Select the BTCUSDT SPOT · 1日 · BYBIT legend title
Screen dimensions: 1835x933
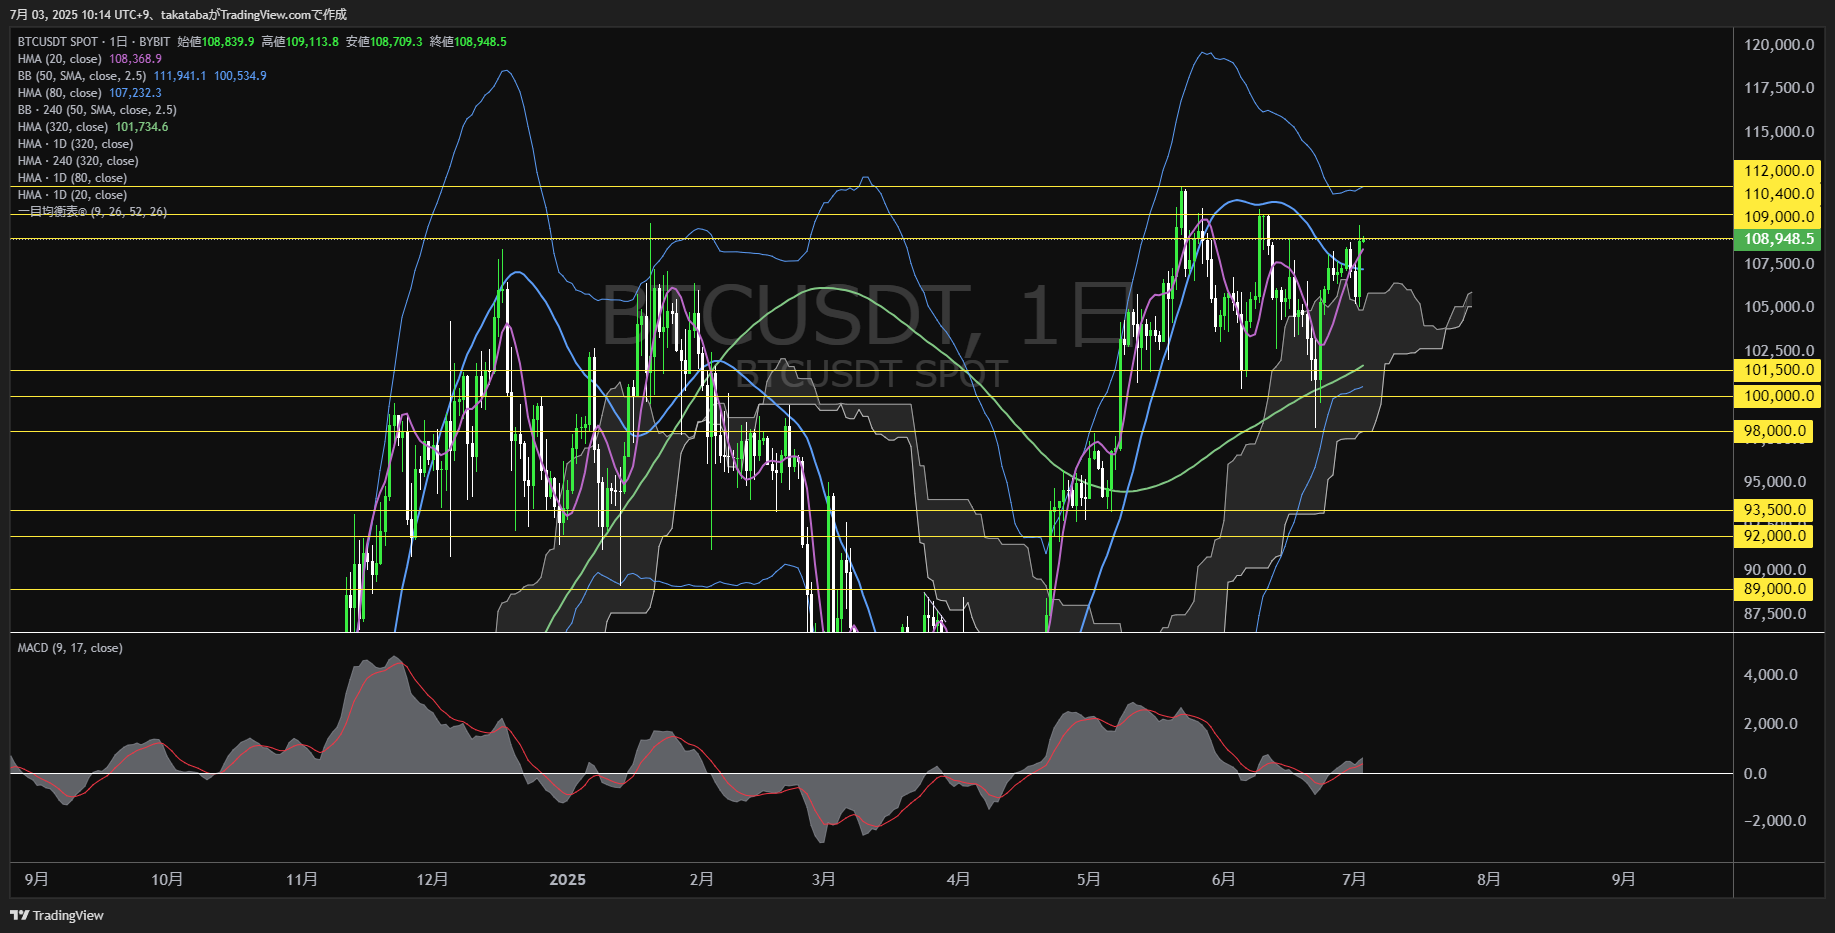[94, 42]
